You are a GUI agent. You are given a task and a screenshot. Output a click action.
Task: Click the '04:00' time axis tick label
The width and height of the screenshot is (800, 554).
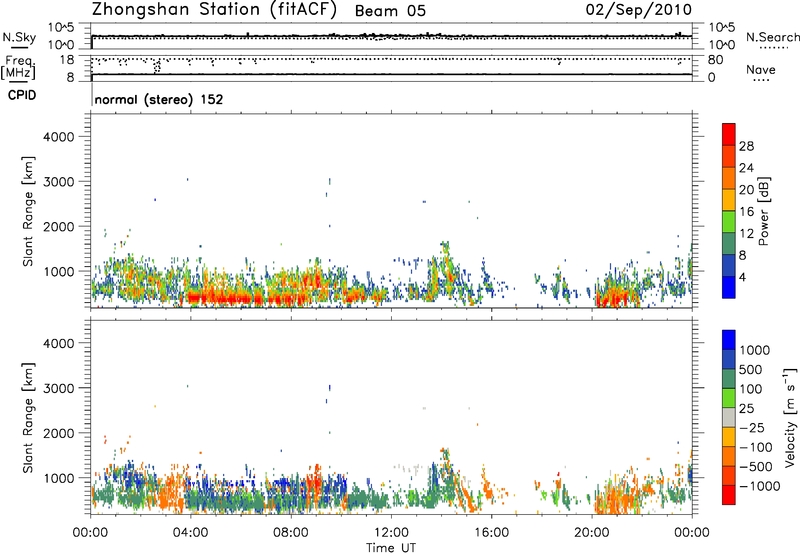pyautogui.click(x=190, y=533)
